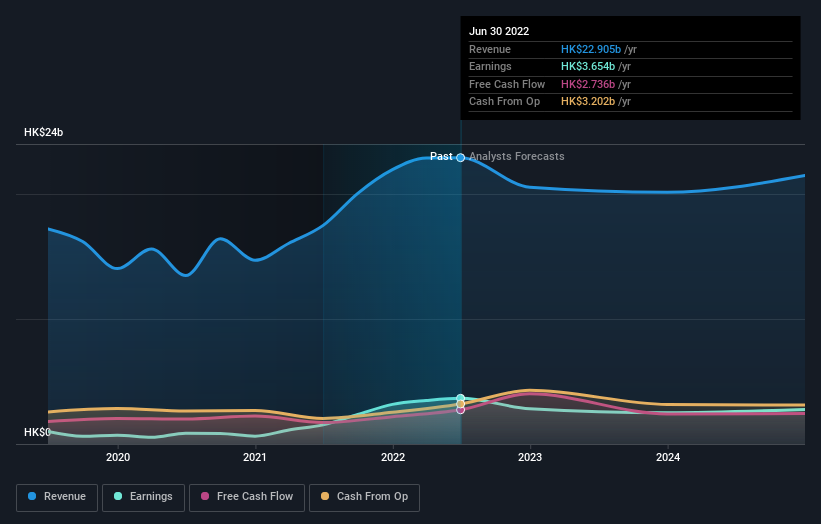Viewport: 821px width, 524px height.
Task: Toggle the Revenue legend button
Action: (x=57, y=497)
